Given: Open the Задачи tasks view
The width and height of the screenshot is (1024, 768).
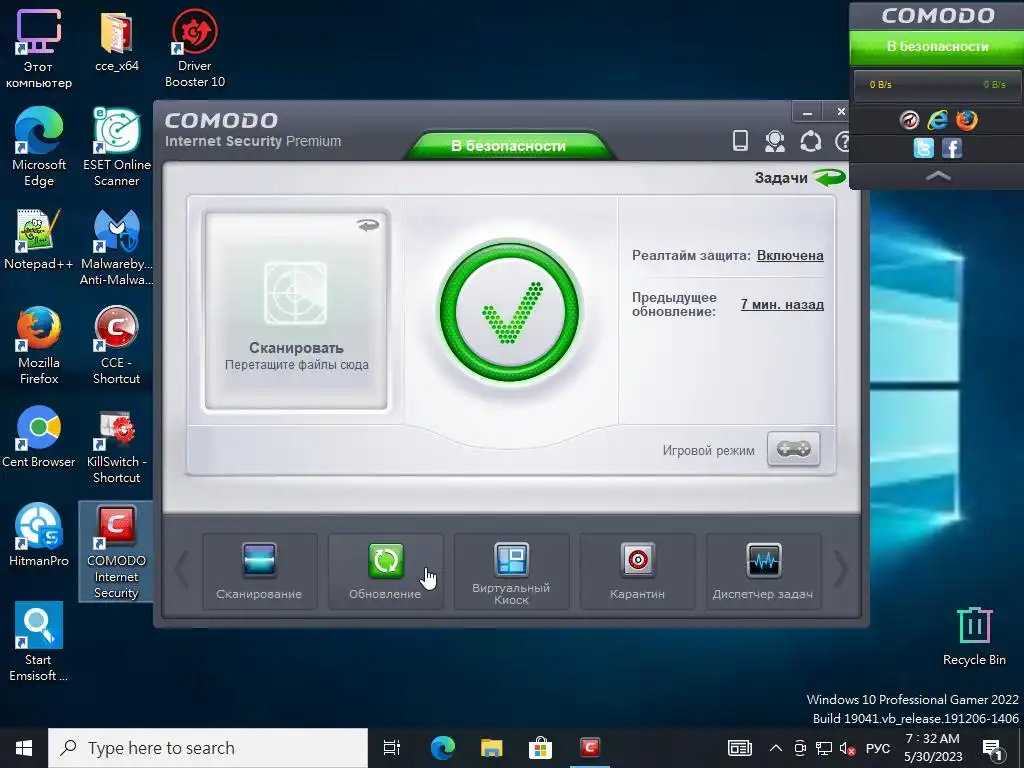Looking at the screenshot, I should (x=799, y=178).
